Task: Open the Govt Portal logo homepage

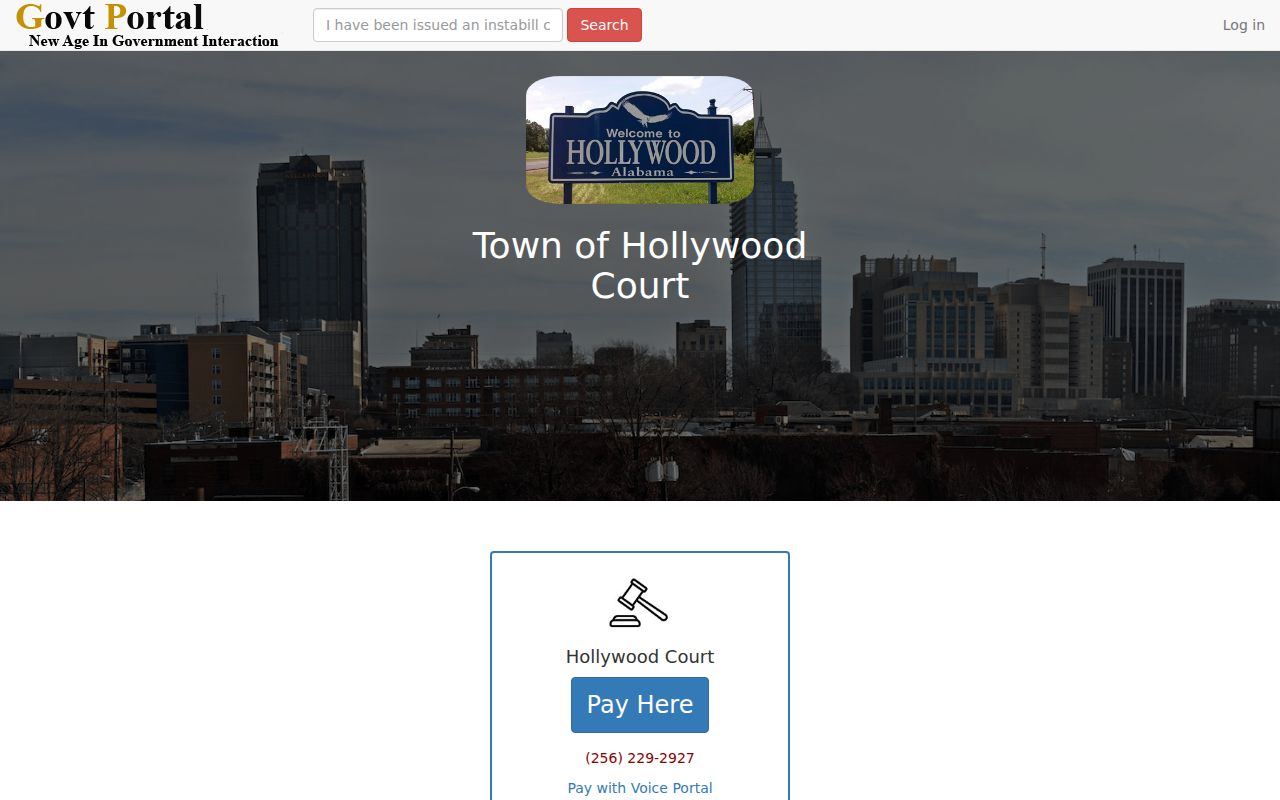Action: coord(148,25)
